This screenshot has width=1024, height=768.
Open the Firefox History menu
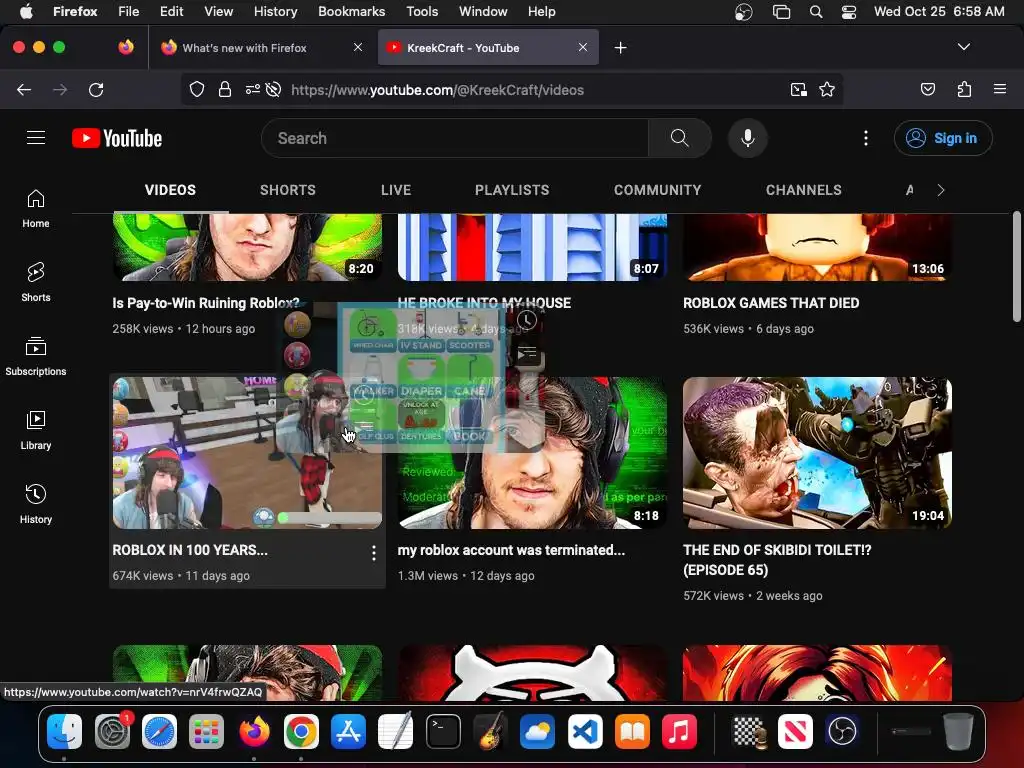(275, 12)
